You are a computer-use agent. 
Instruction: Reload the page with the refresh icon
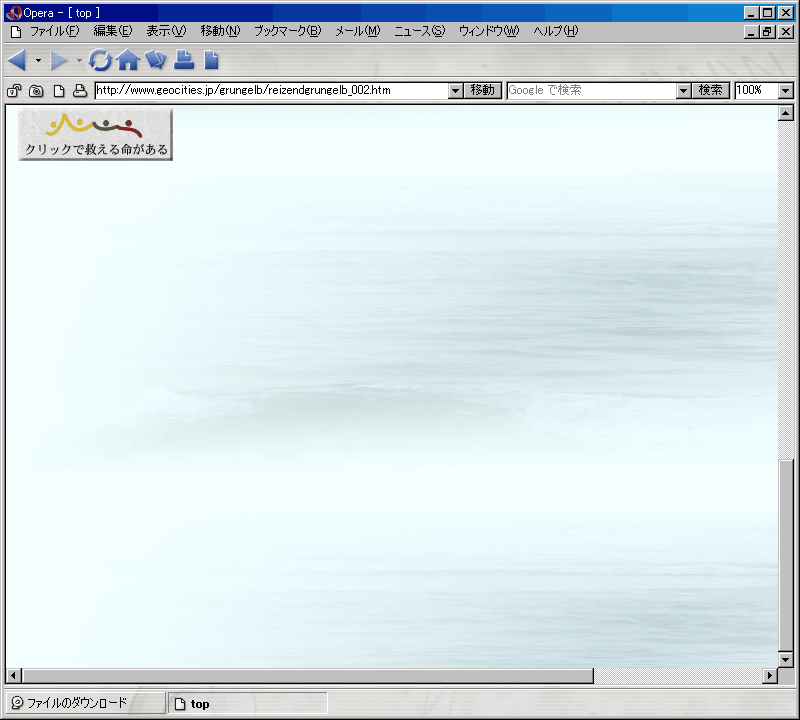(100, 60)
